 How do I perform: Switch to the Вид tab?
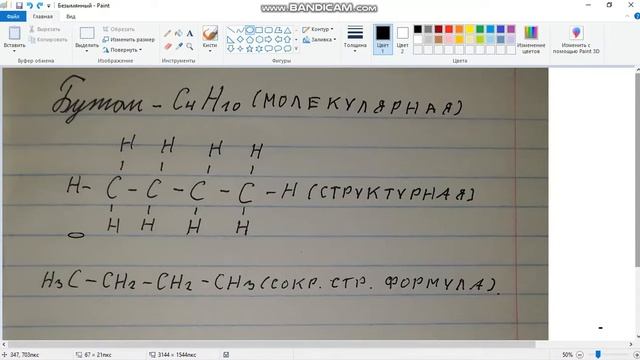click(71, 16)
